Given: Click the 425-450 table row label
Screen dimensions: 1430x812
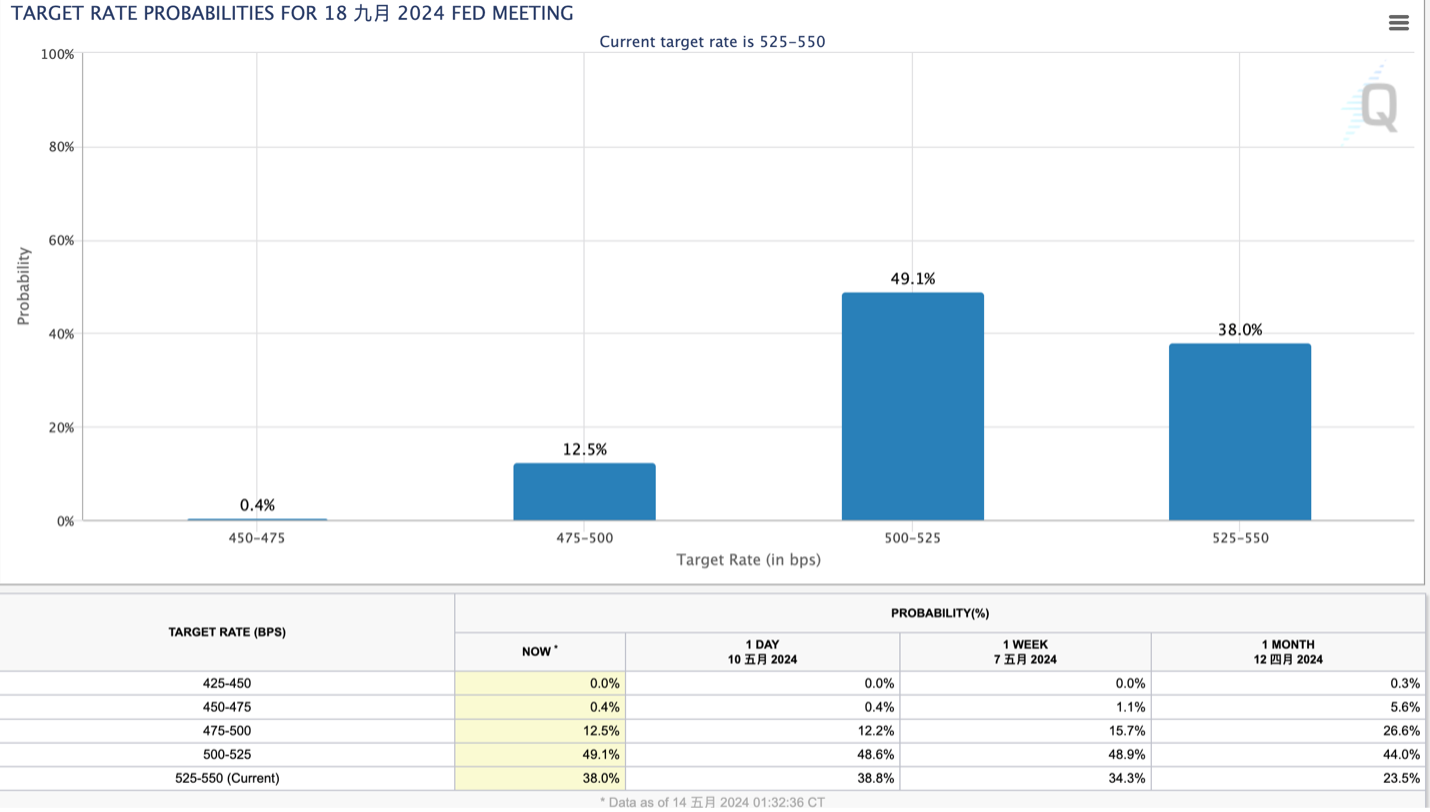Looking at the screenshot, I should (227, 684).
